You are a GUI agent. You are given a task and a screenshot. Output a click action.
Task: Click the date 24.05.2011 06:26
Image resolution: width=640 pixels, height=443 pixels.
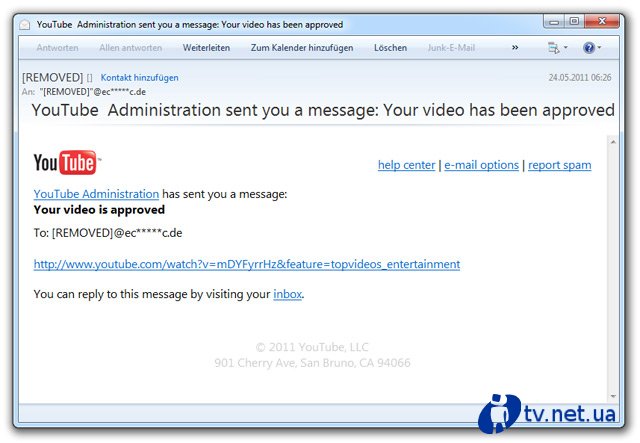[x=580, y=78]
